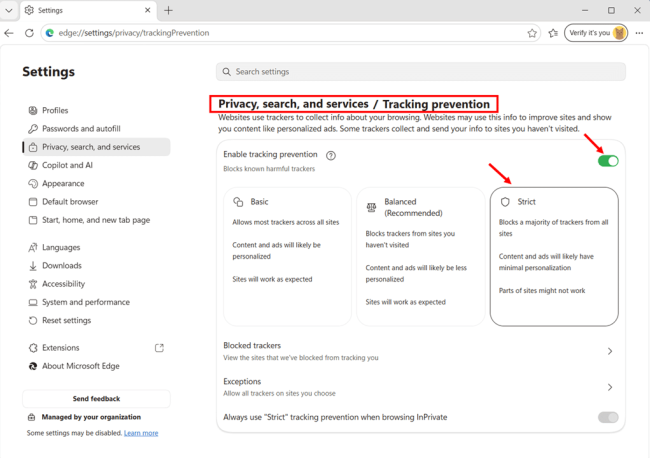The height and width of the screenshot is (458, 650).
Task: Click the Appearance palette icon
Action: click(x=33, y=183)
